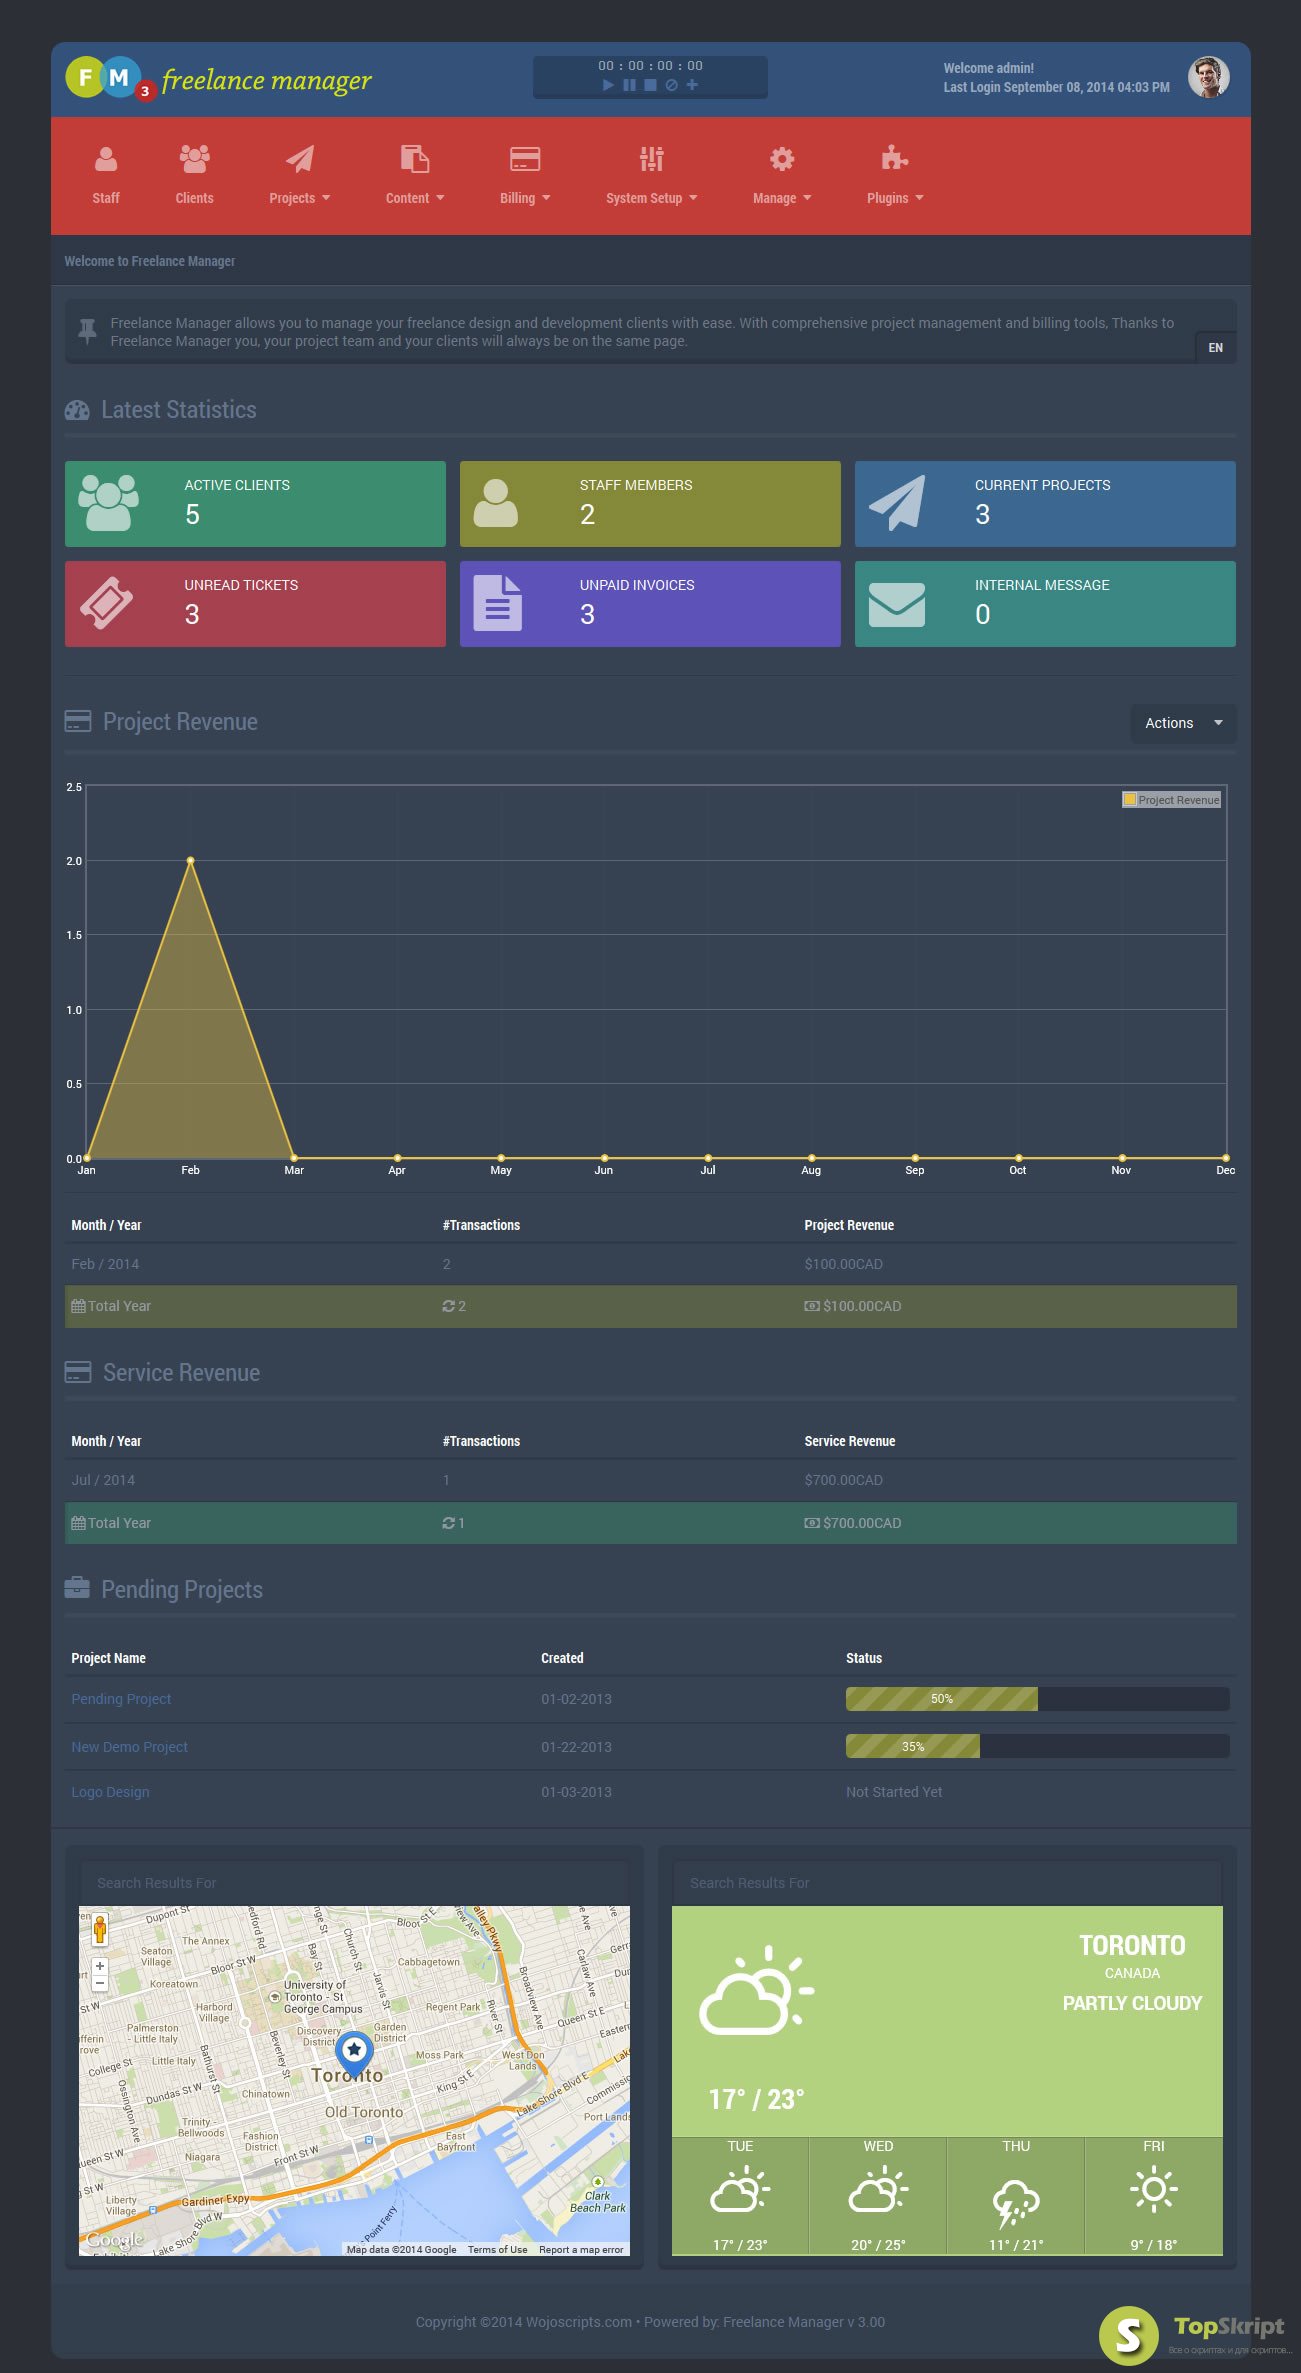Select the Street View pegman on map
This screenshot has width=1301, height=2373.
tap(100, 1929)
